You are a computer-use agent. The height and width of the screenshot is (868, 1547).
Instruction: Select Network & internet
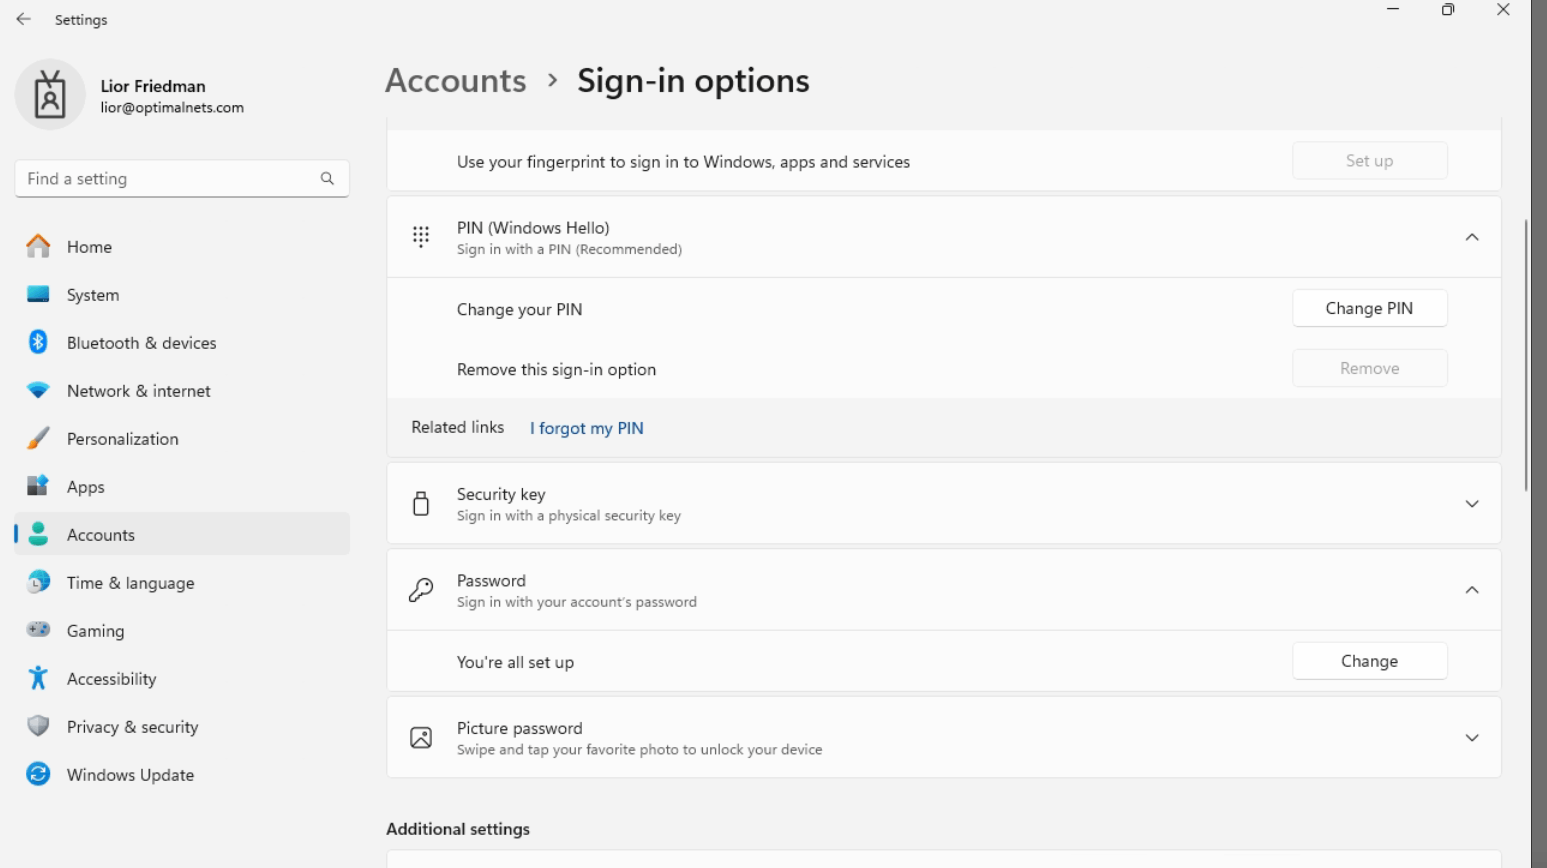182,390
